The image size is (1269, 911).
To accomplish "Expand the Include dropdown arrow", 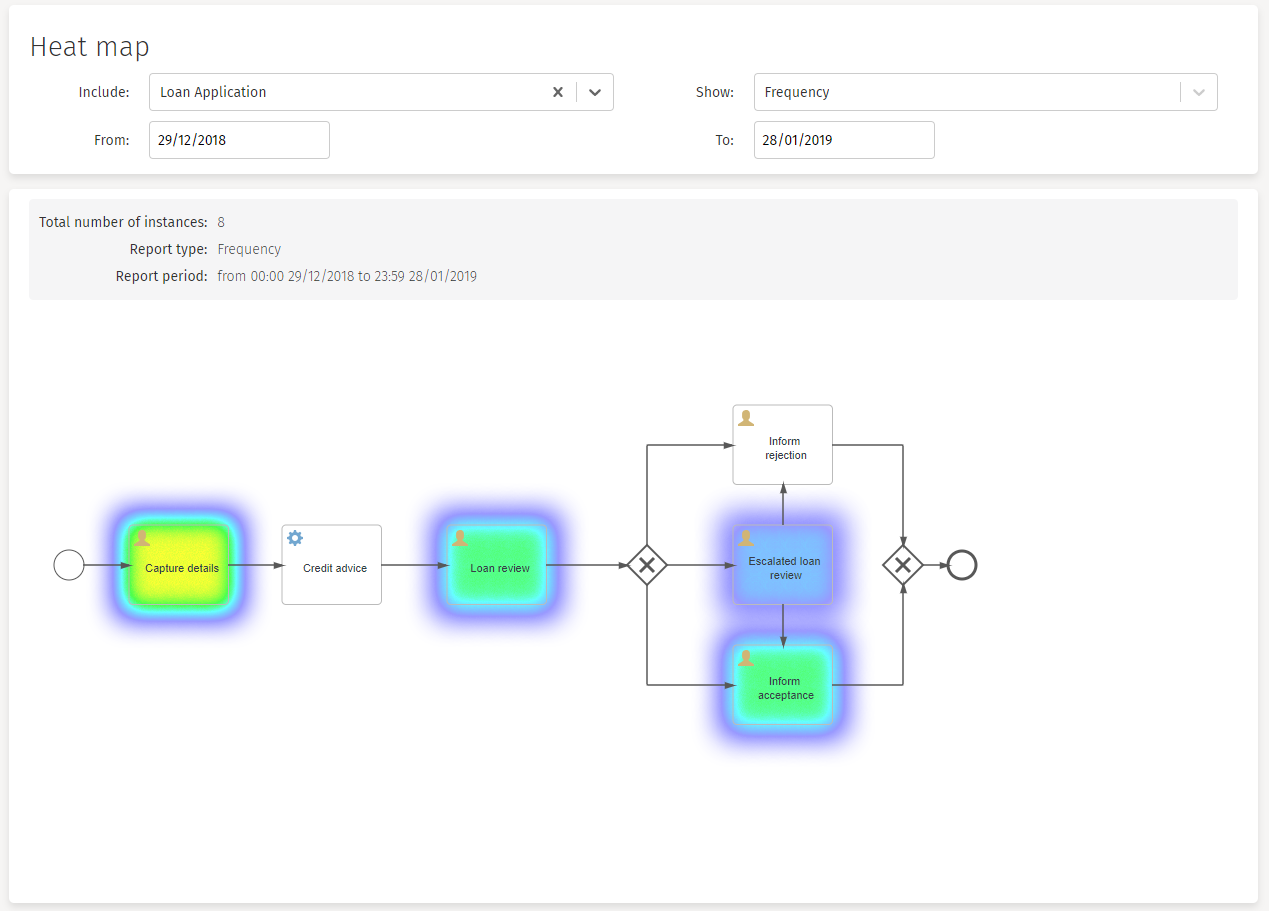I will pyautogui.click(x=595, y=92).
